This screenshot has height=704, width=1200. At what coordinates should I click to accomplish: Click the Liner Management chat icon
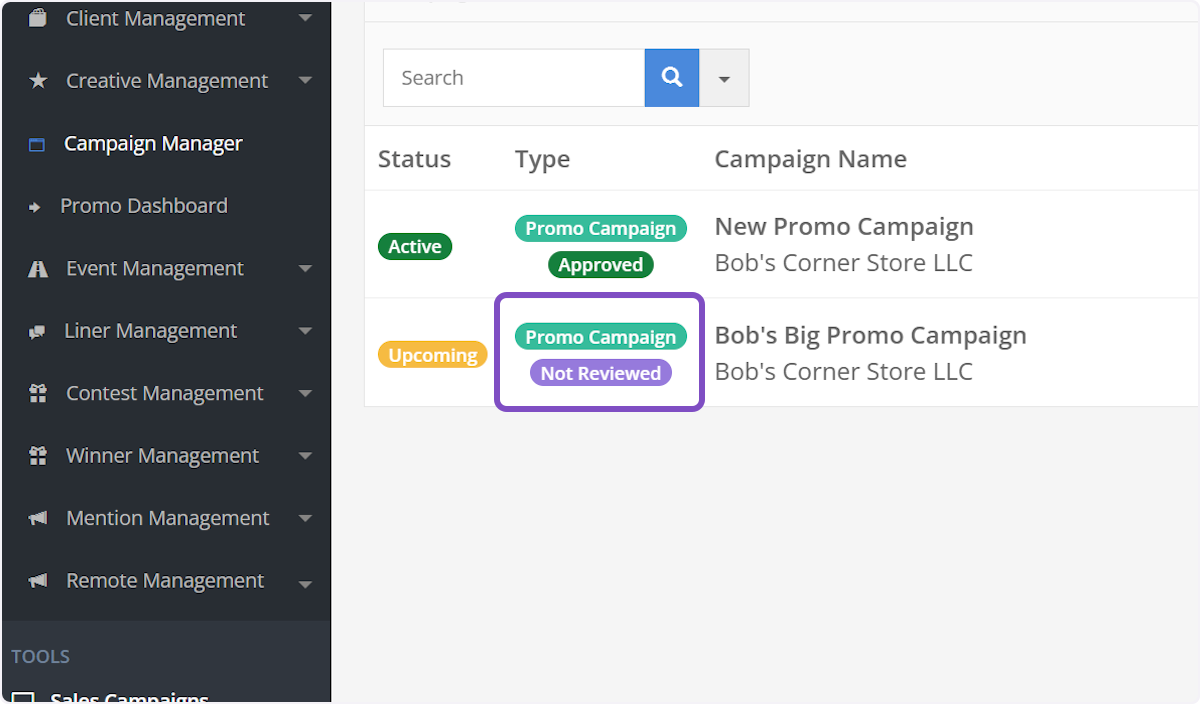(38, 332)
